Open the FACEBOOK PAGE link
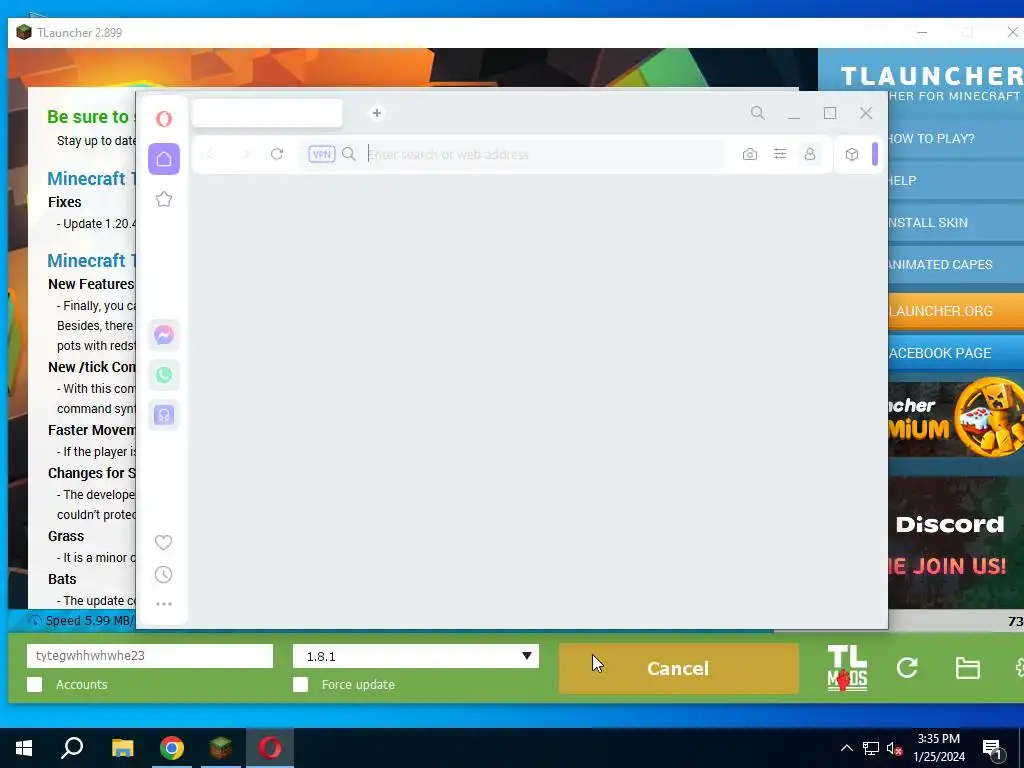This screenshot has height=768, width=1024. coord(956,353)
